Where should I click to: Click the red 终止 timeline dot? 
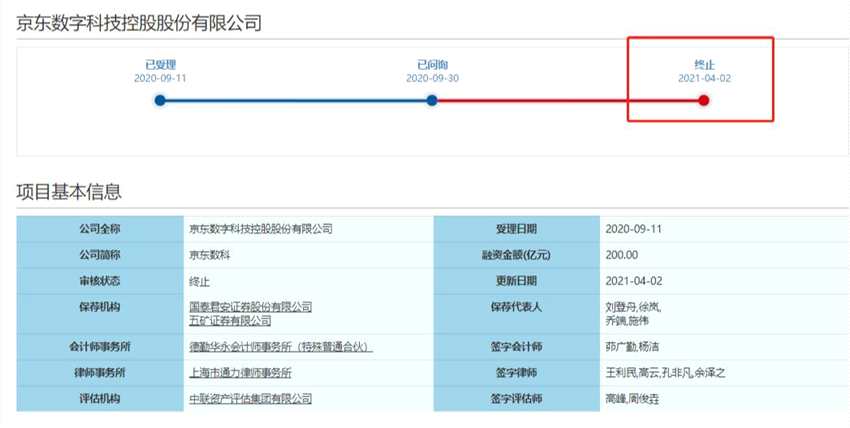click(704, 100)
